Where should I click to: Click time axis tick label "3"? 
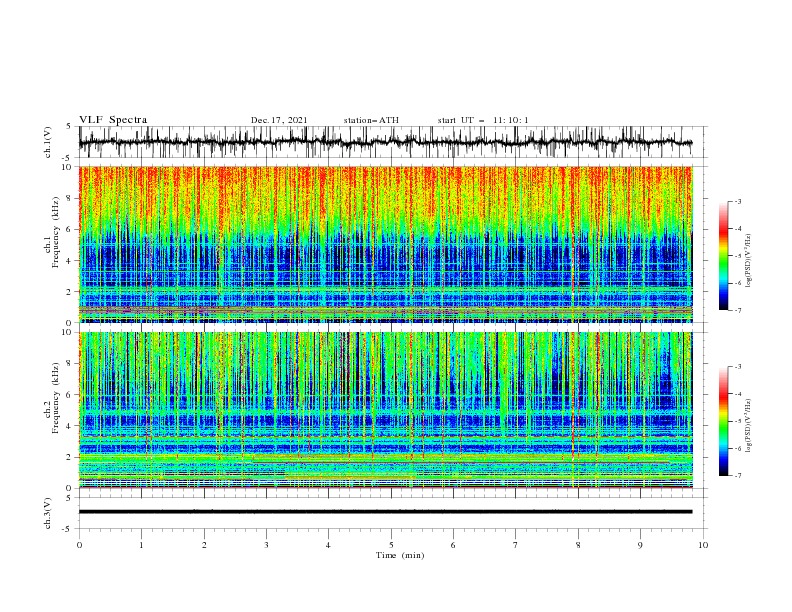[x=266, y=545]
